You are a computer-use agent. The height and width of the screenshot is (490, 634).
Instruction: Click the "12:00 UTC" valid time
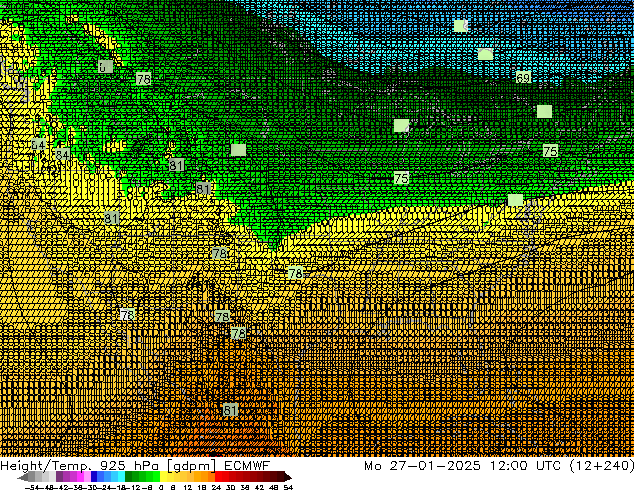526,466
